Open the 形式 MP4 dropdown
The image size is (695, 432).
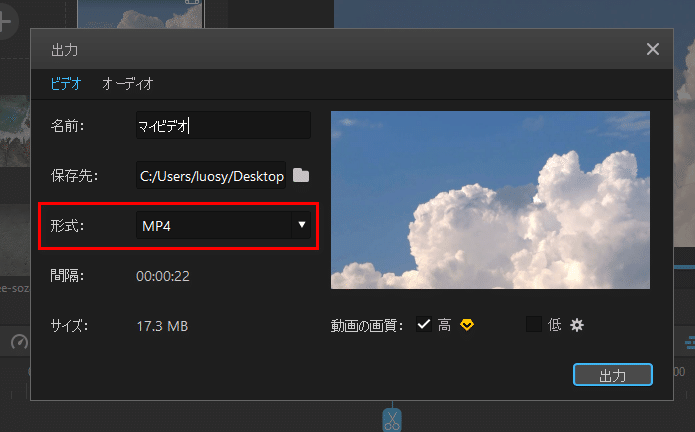click(x=223, y=226)
